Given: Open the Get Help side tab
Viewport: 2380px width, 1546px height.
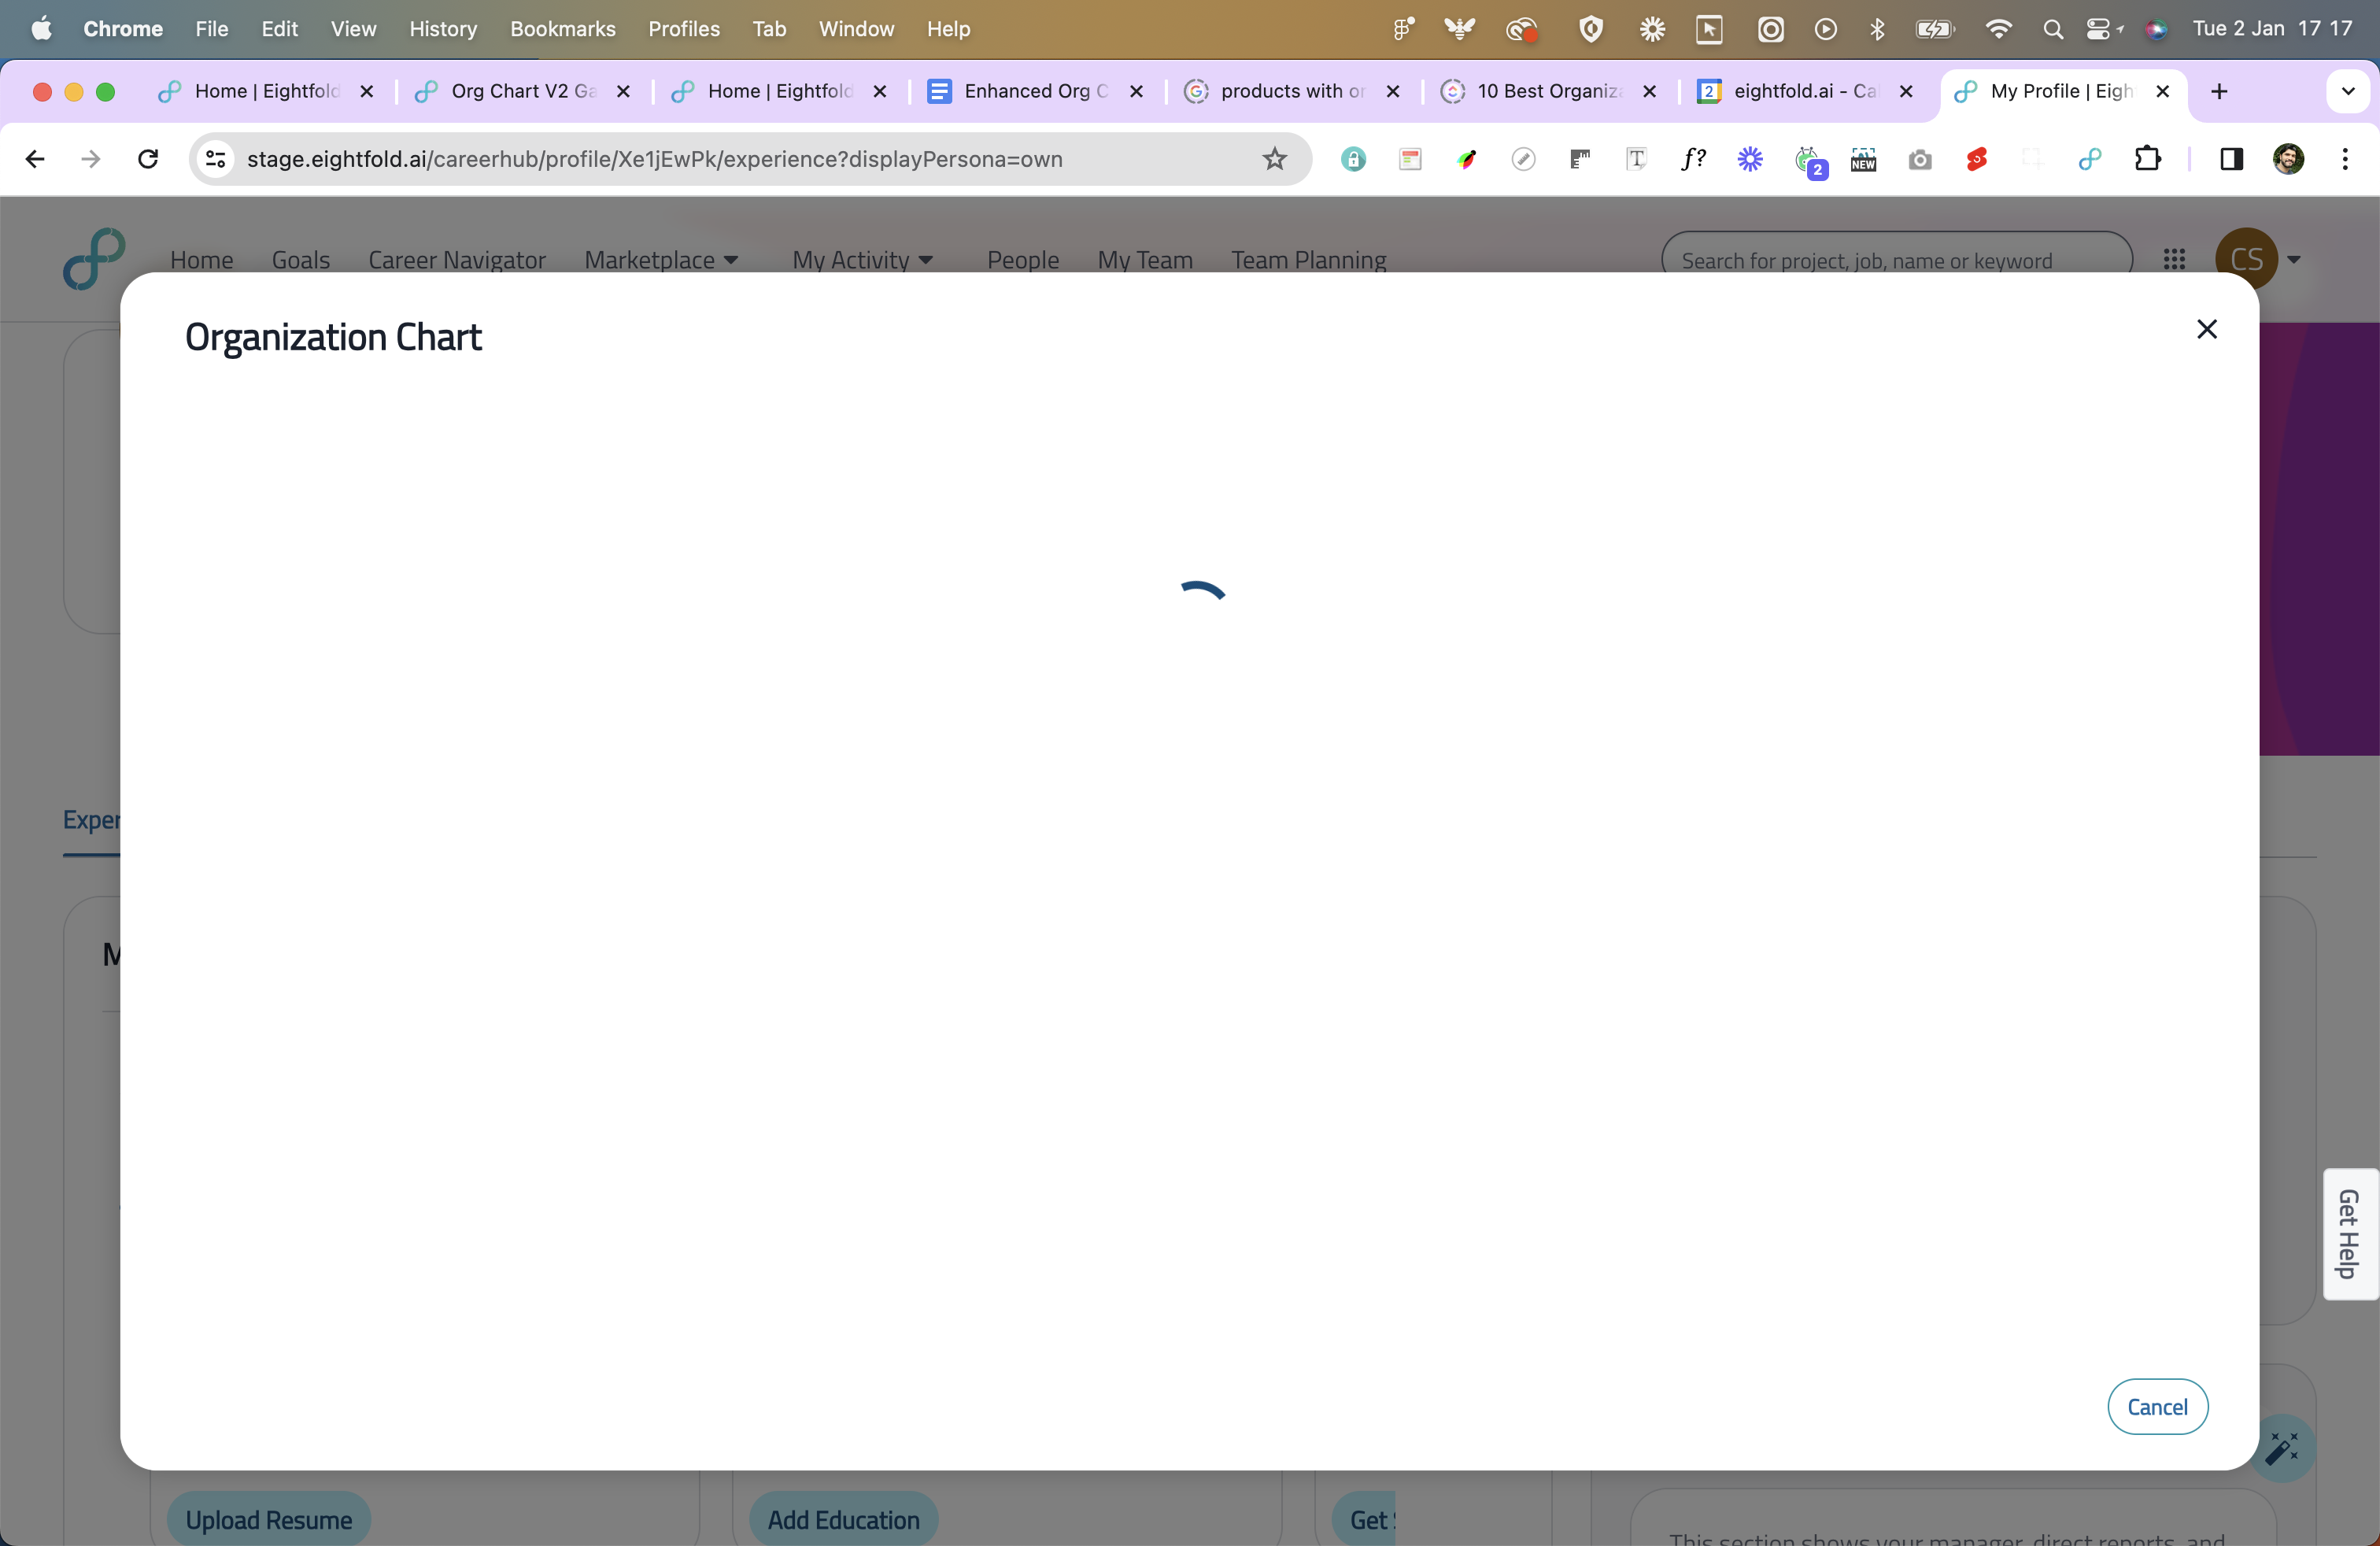Looking at the screenshot, I should tap(2350, 1233).
